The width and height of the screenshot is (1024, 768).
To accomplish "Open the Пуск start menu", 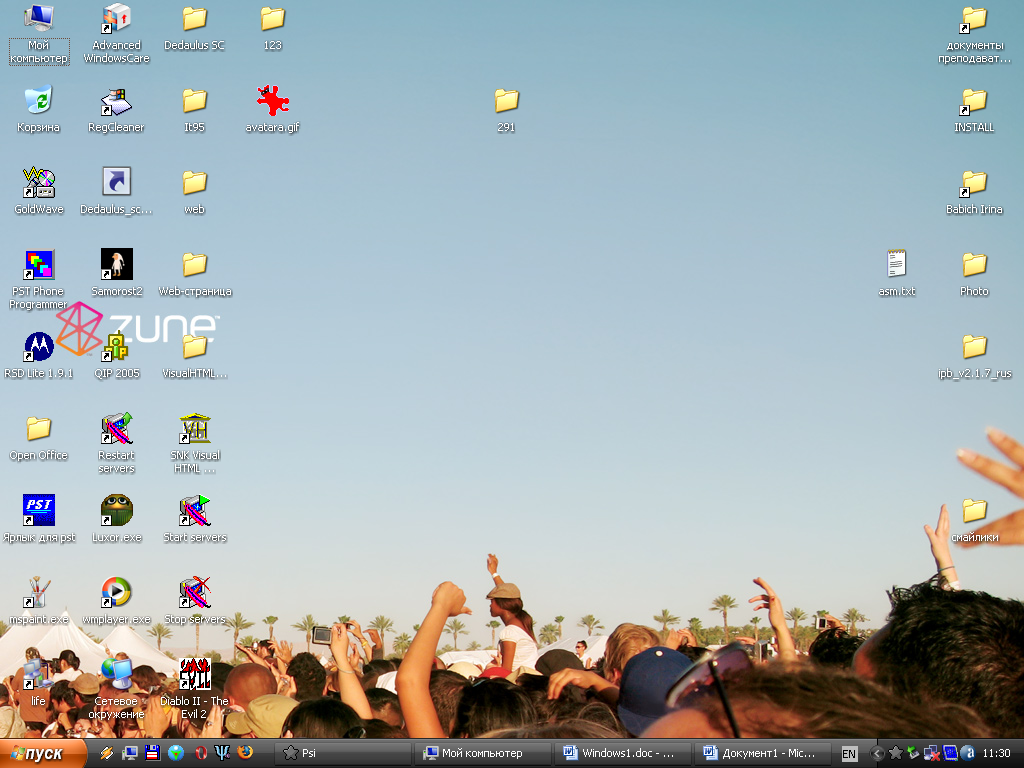I will (x=42, y=754).
